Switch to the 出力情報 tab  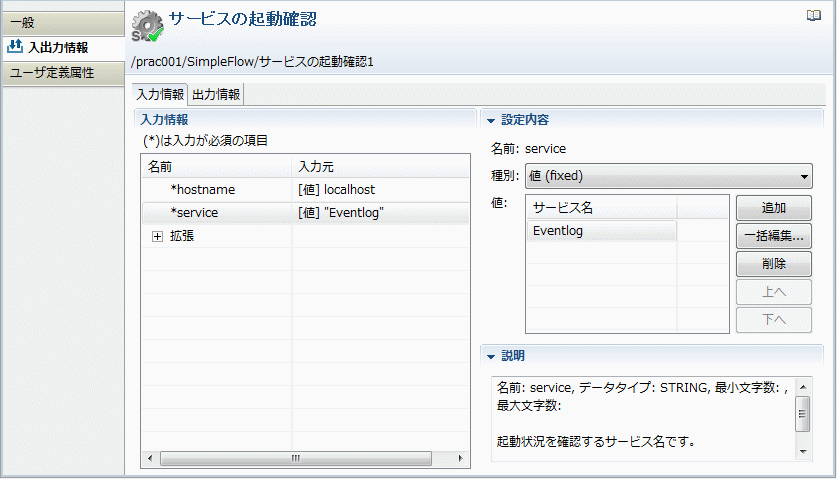[216, 95]
